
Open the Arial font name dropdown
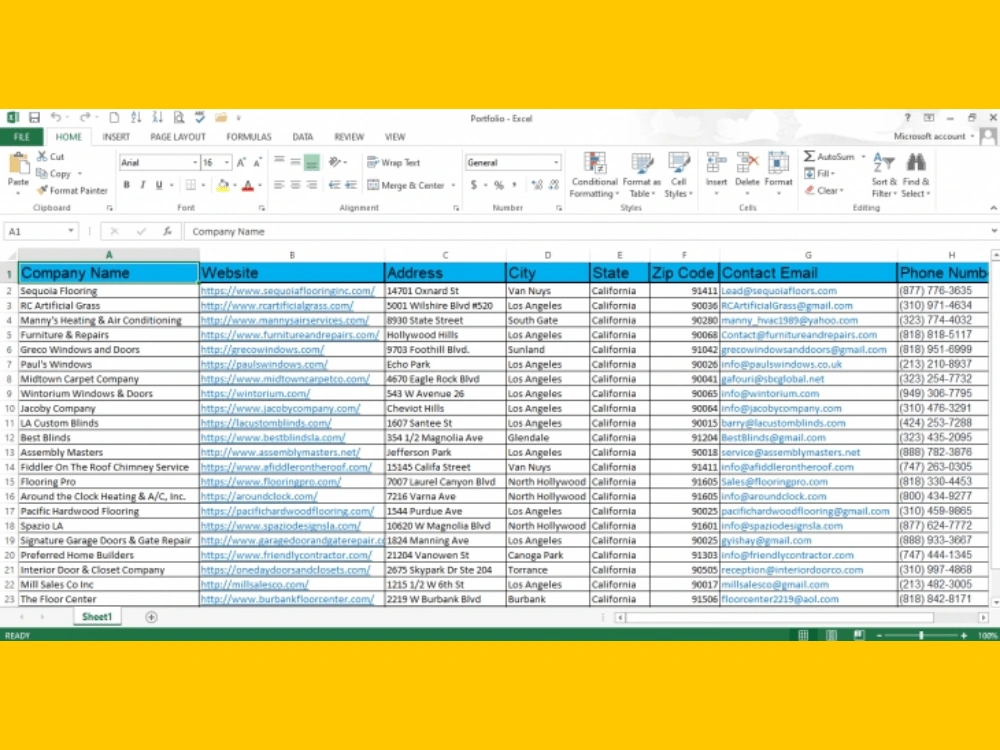tap(195, 163)
